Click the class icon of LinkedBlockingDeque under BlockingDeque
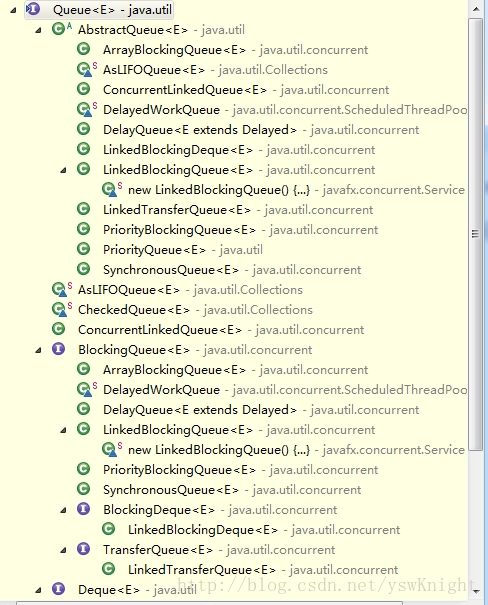488x605 pixels. pos(108,529)
